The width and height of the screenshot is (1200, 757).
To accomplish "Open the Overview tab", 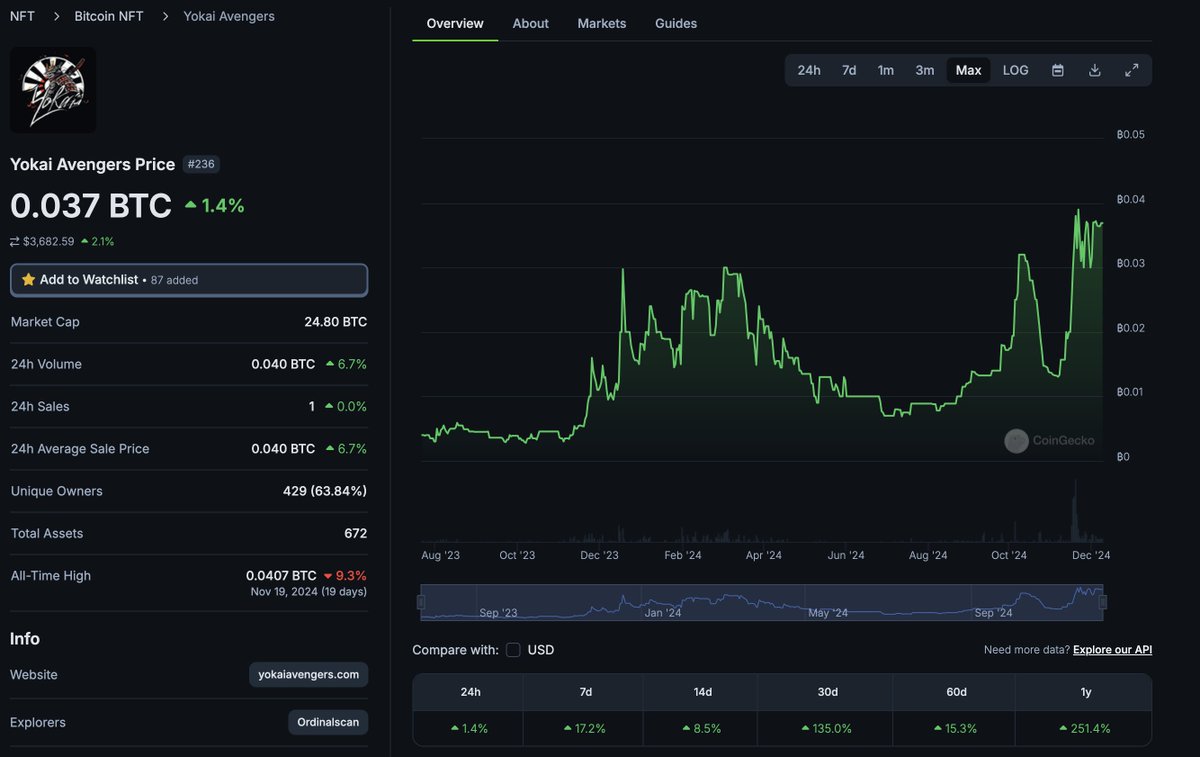I will pyautogui.click(x=455, y=23).
